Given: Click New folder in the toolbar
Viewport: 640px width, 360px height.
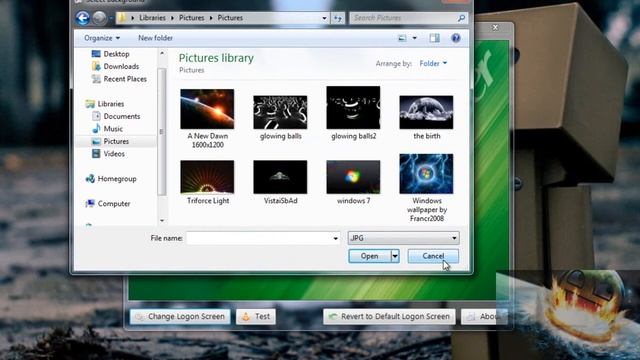Looking at the screenshot, I should (155, 38).
